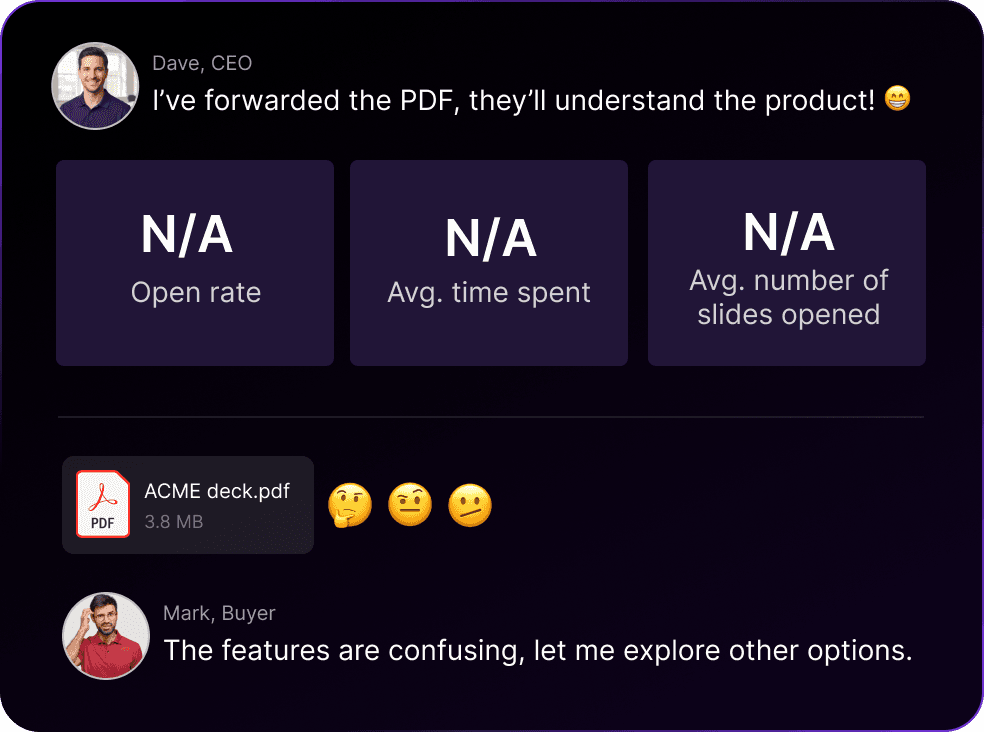Screen dimensions: 984x732
Task: Click Mark's buyer profile avatar
Action: (x=106, y=636)
